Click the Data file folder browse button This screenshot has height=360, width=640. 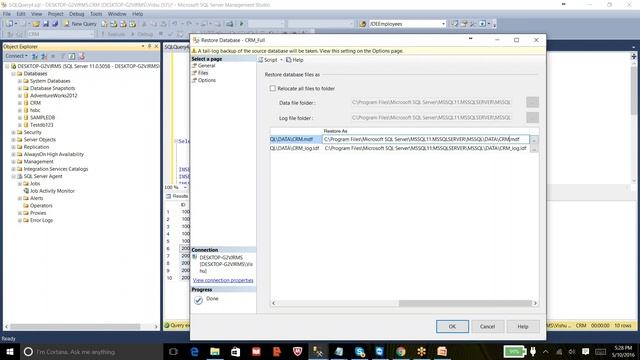pos(532,102)
